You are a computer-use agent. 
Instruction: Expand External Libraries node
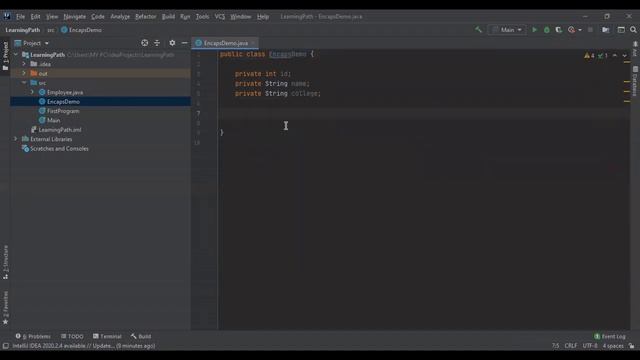point(16,139)
